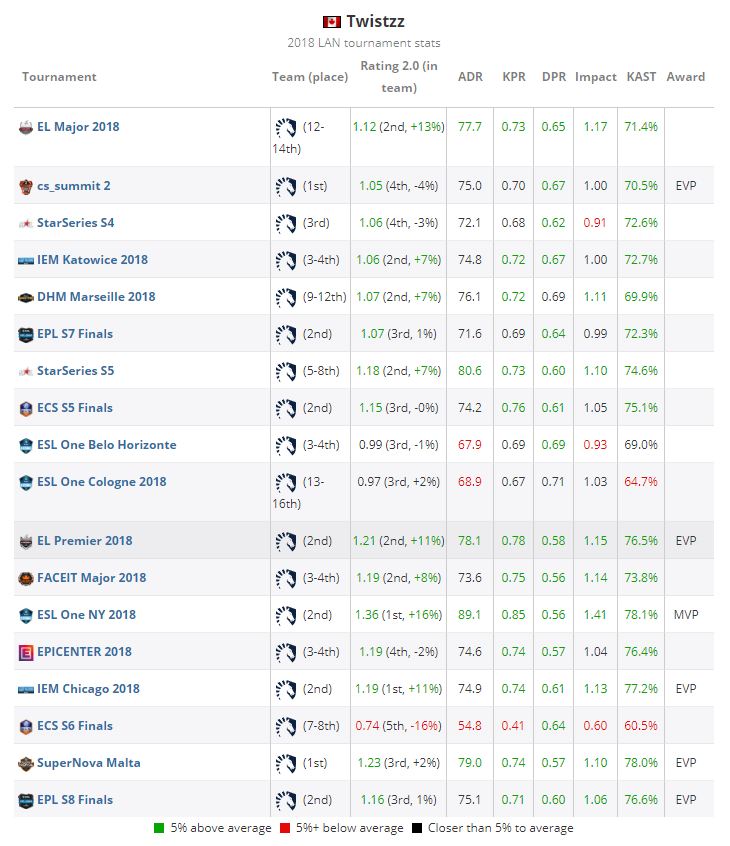The image size is (730, 846).
Task: Open the FACEIT Major 2018 link
Action: tap(92, 578)
